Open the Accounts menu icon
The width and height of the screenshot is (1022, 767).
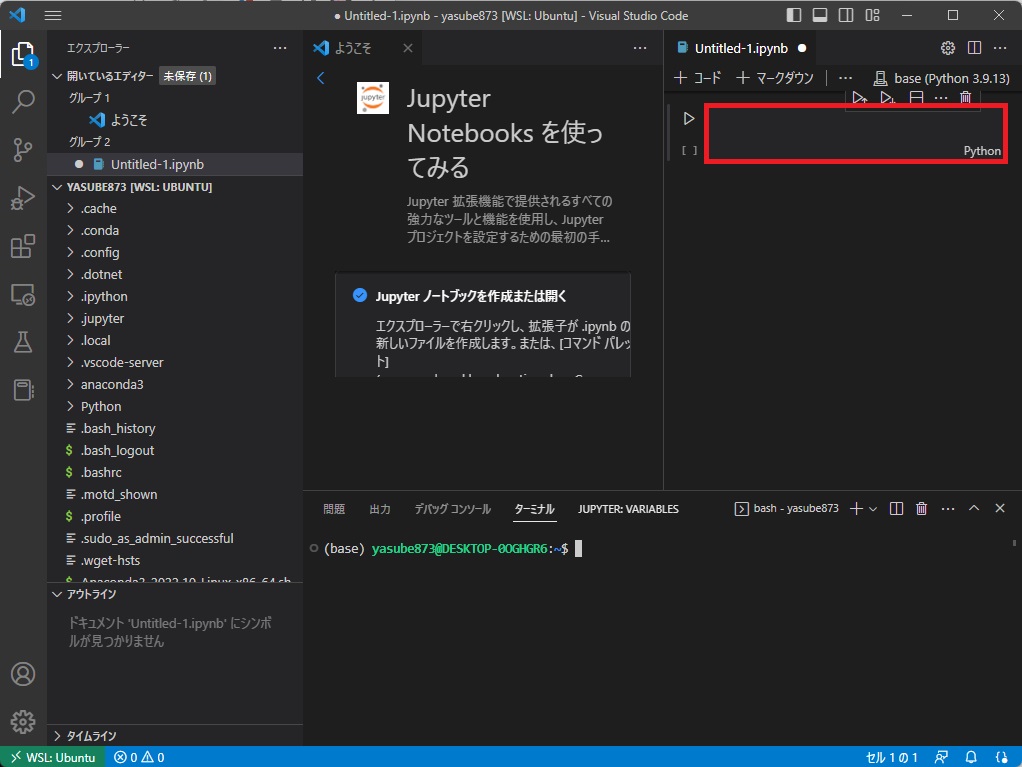(23, 674)
